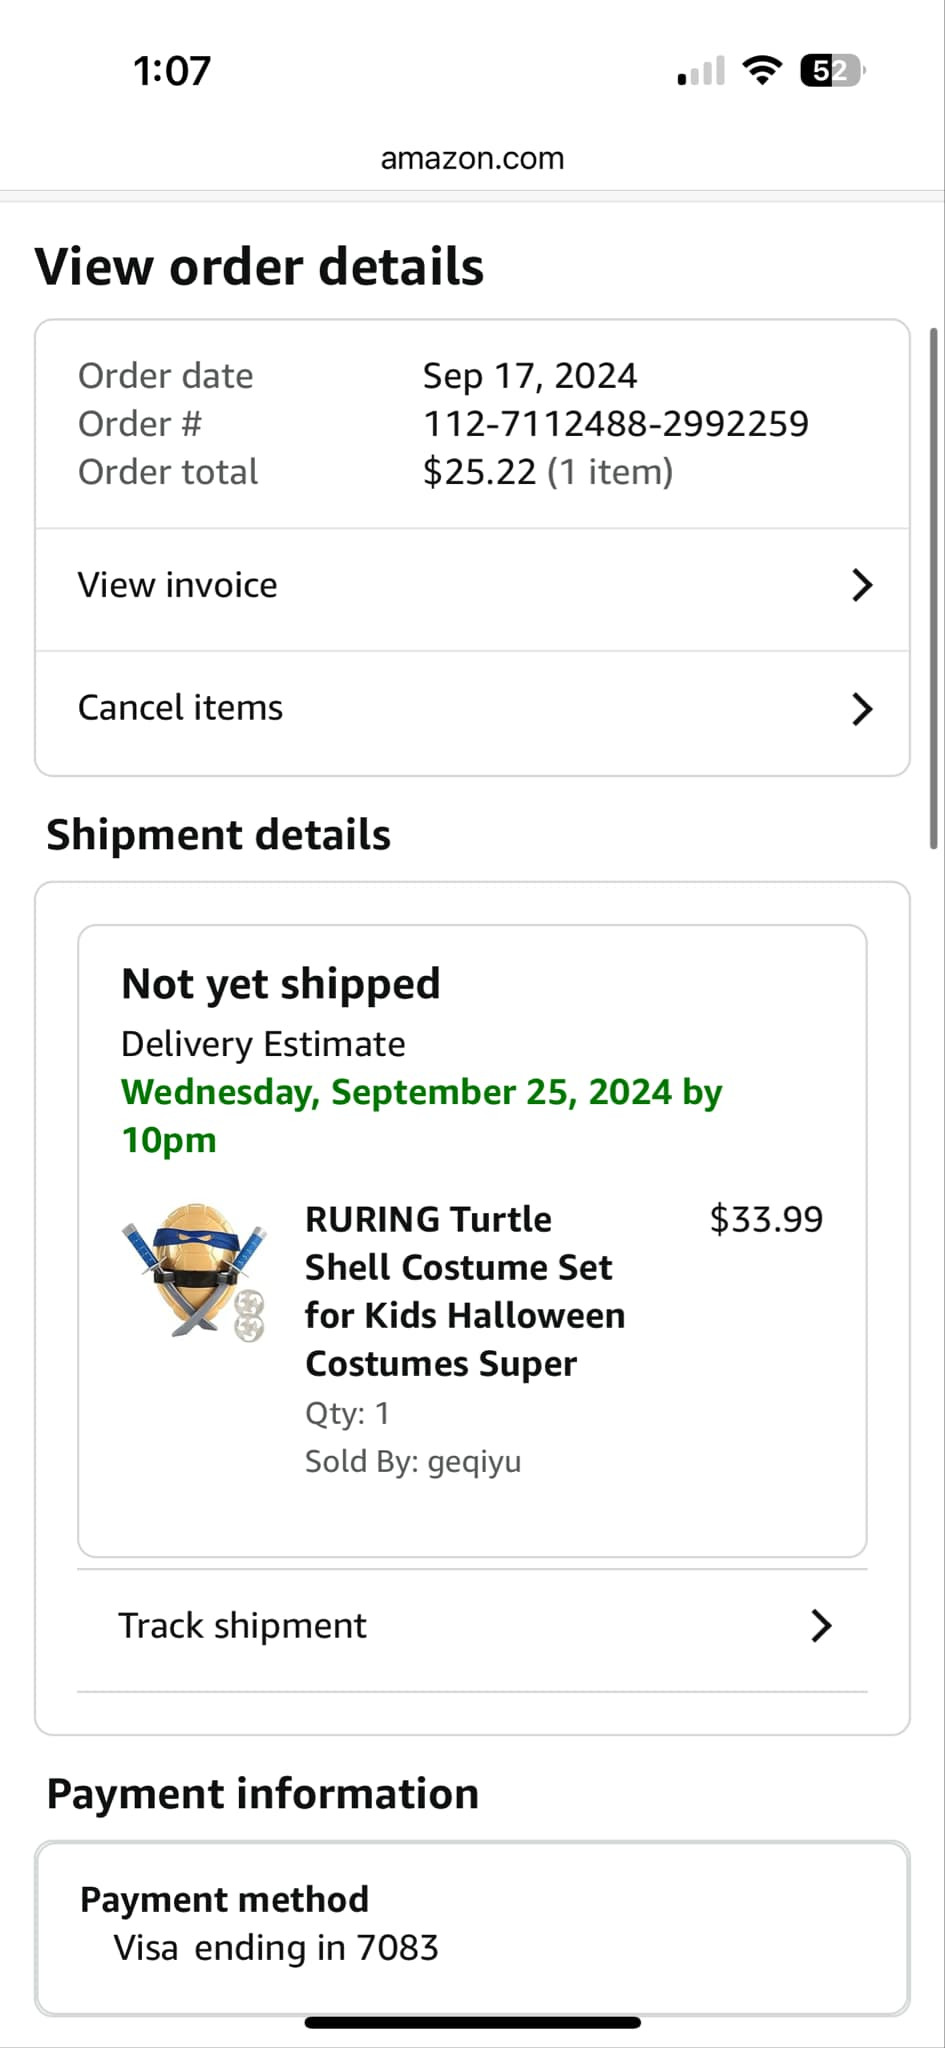
Task: Tap the home indicator bar at bottom
Action: click(472, 2023)
